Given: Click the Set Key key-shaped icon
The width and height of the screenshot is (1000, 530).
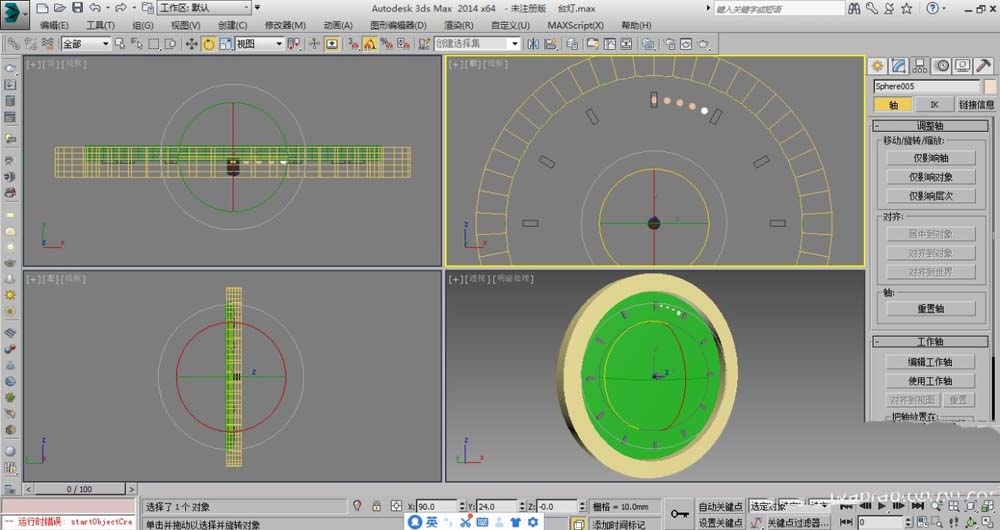Looking at the screenshot, I should [x=680, y=514].
